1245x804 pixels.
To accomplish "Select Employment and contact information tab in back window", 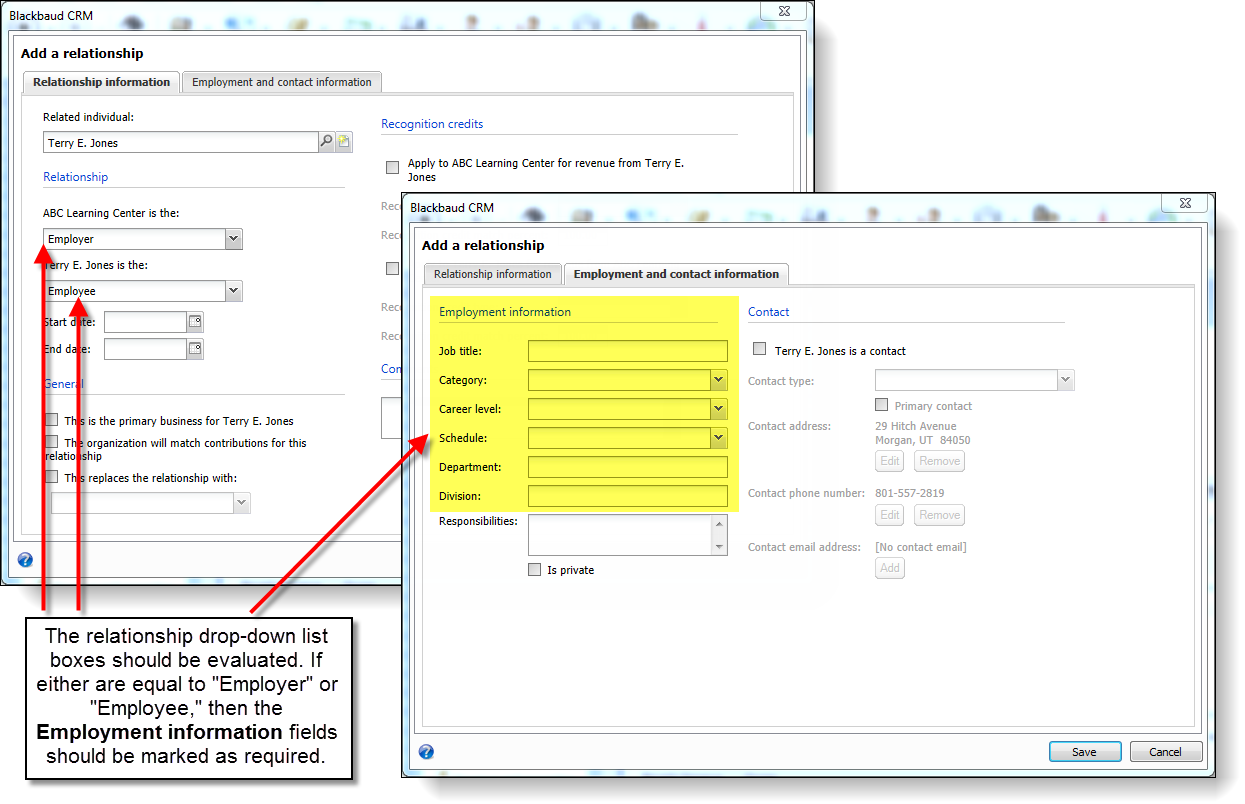I will (x=281, y=82).
